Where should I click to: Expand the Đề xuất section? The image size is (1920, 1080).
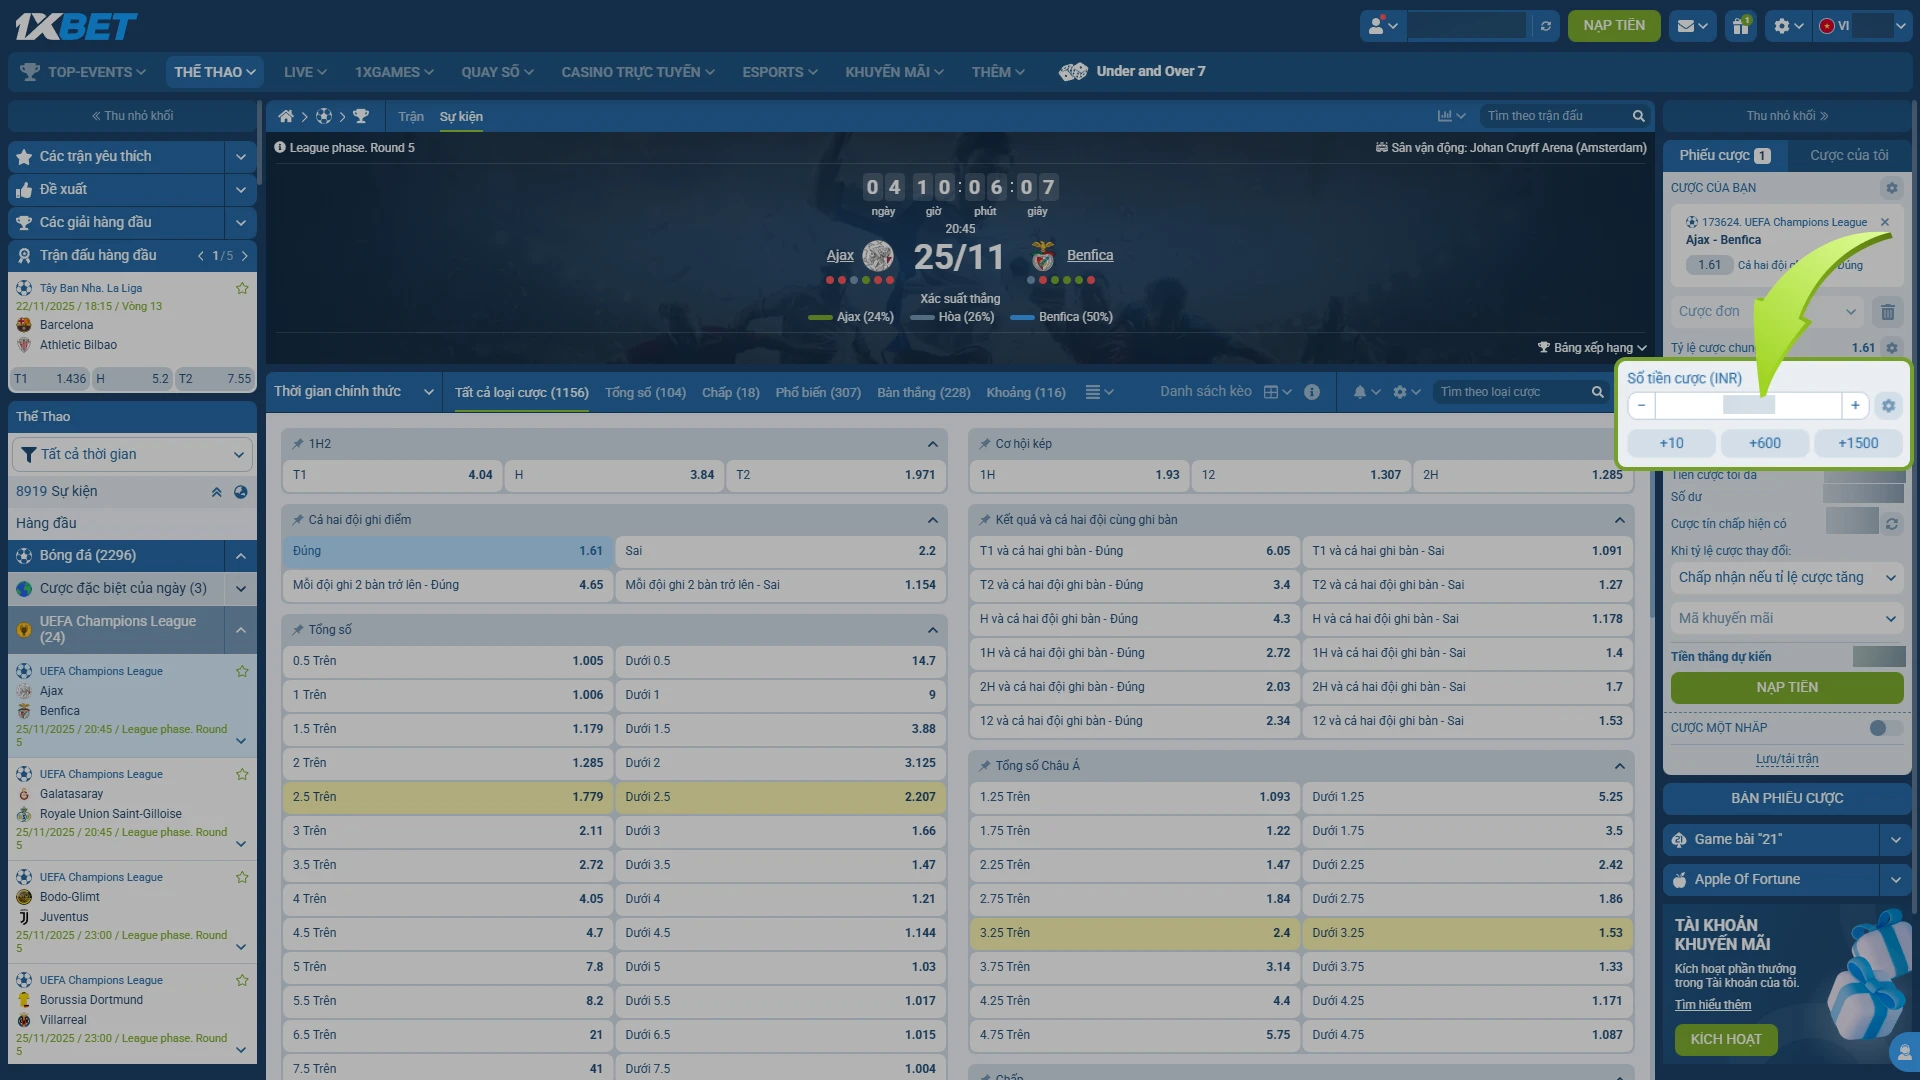click(x=241, y=190)
